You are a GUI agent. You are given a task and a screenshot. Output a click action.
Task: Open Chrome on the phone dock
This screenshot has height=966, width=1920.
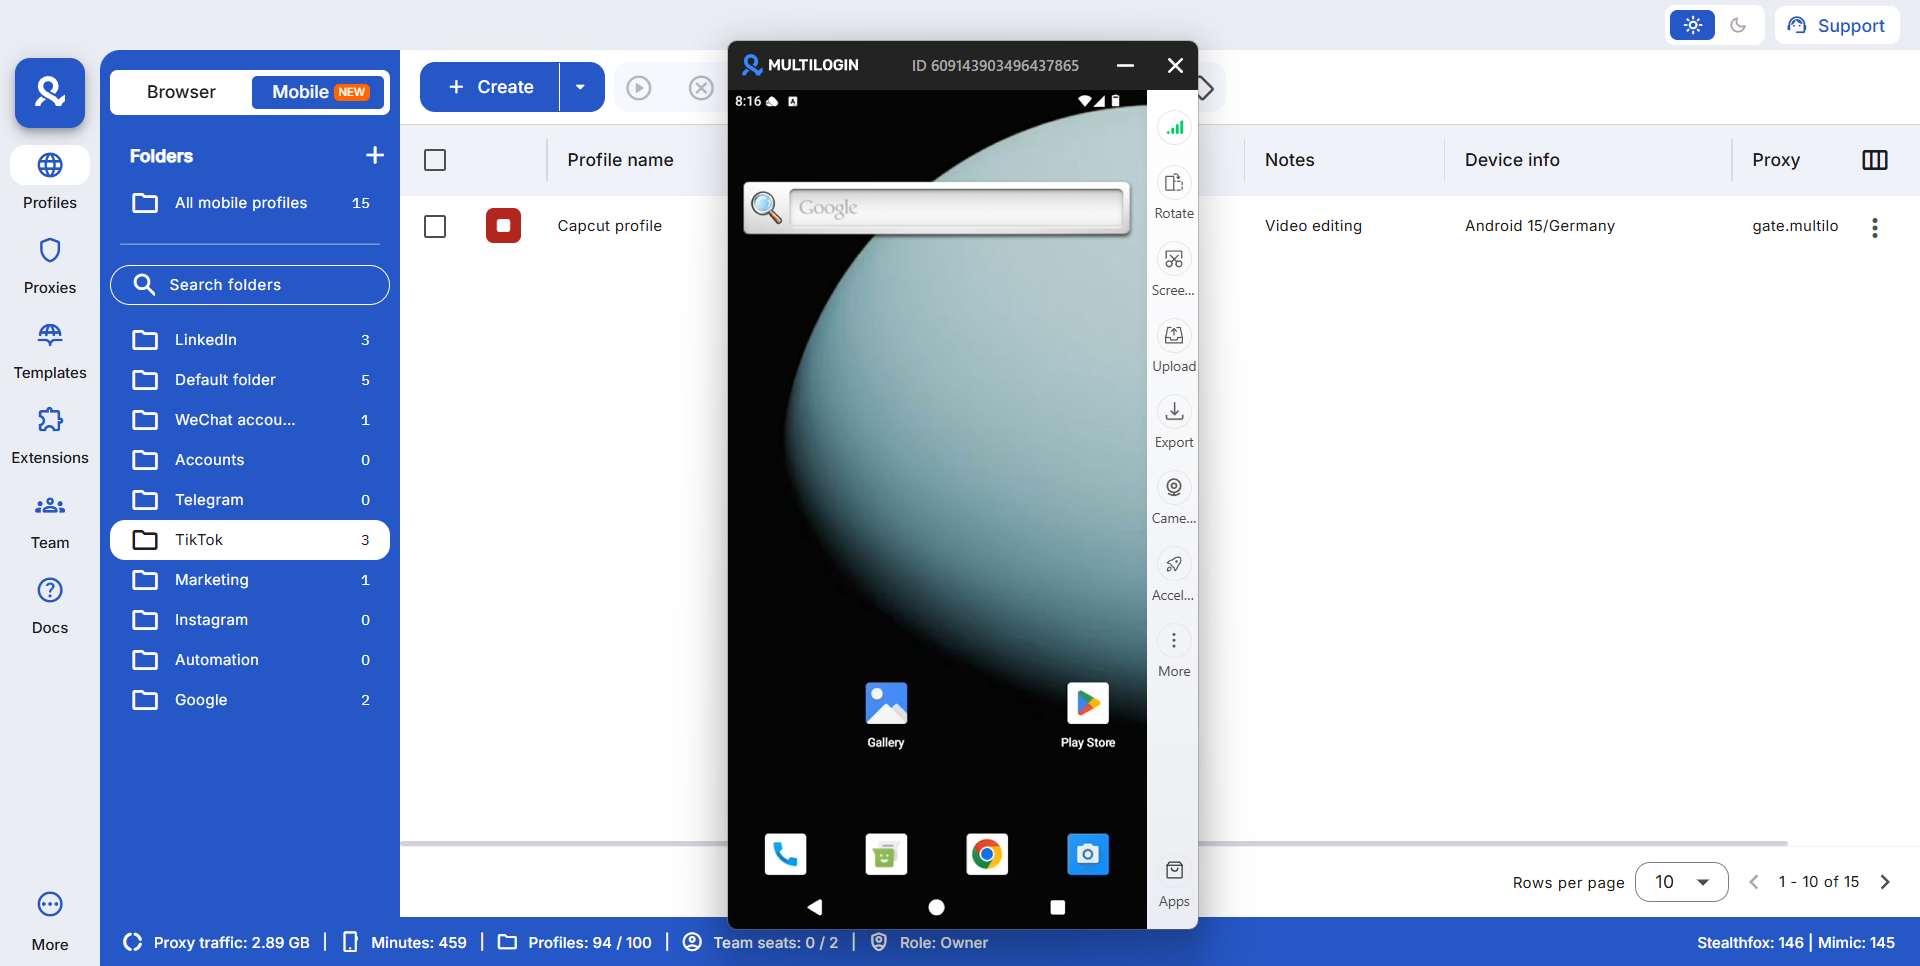(x=986, y=854)
